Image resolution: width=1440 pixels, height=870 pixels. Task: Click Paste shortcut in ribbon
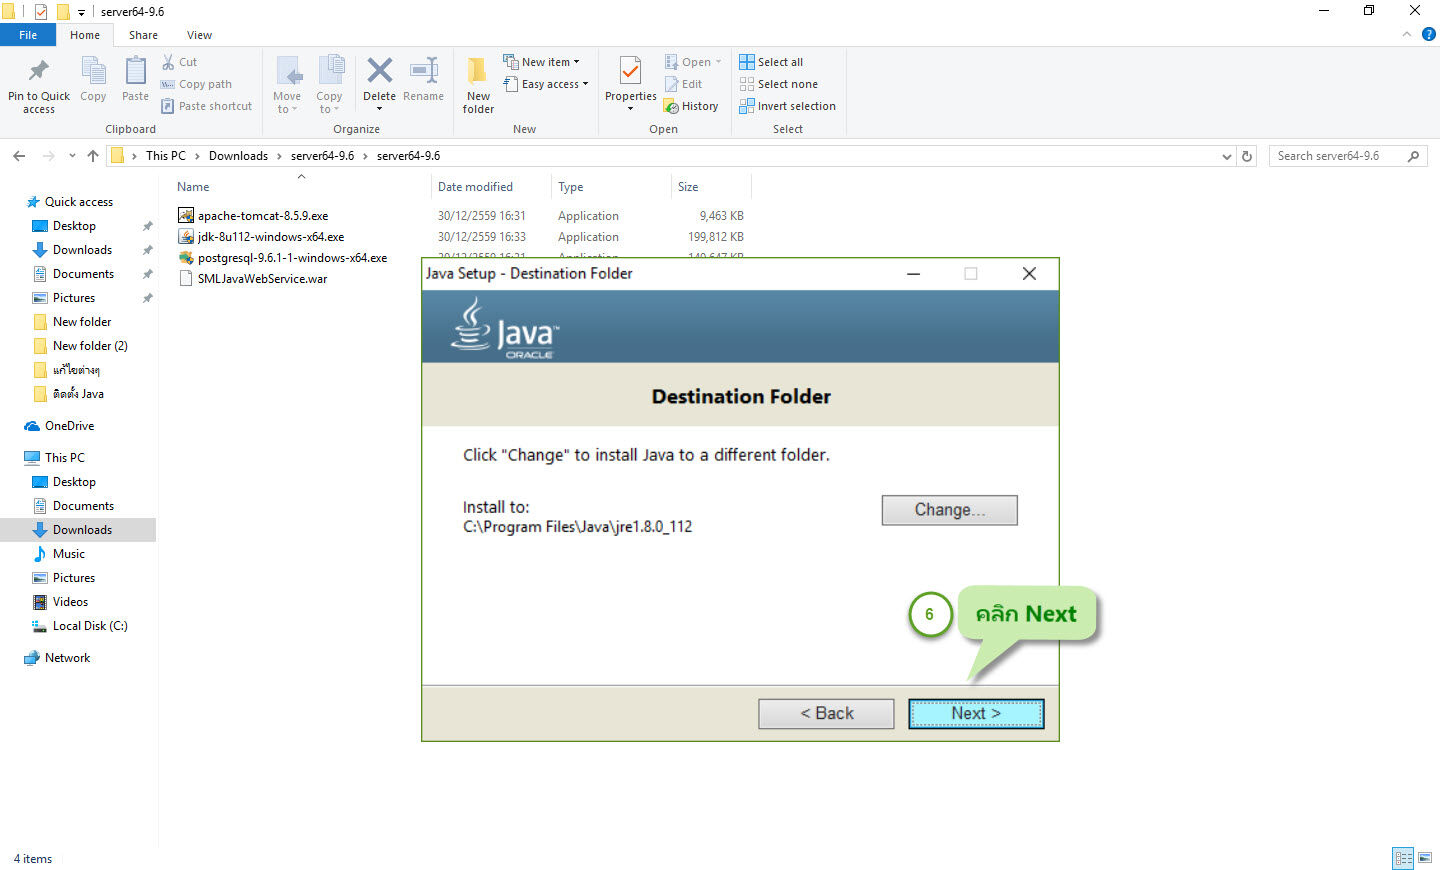[x=207, y=106]
